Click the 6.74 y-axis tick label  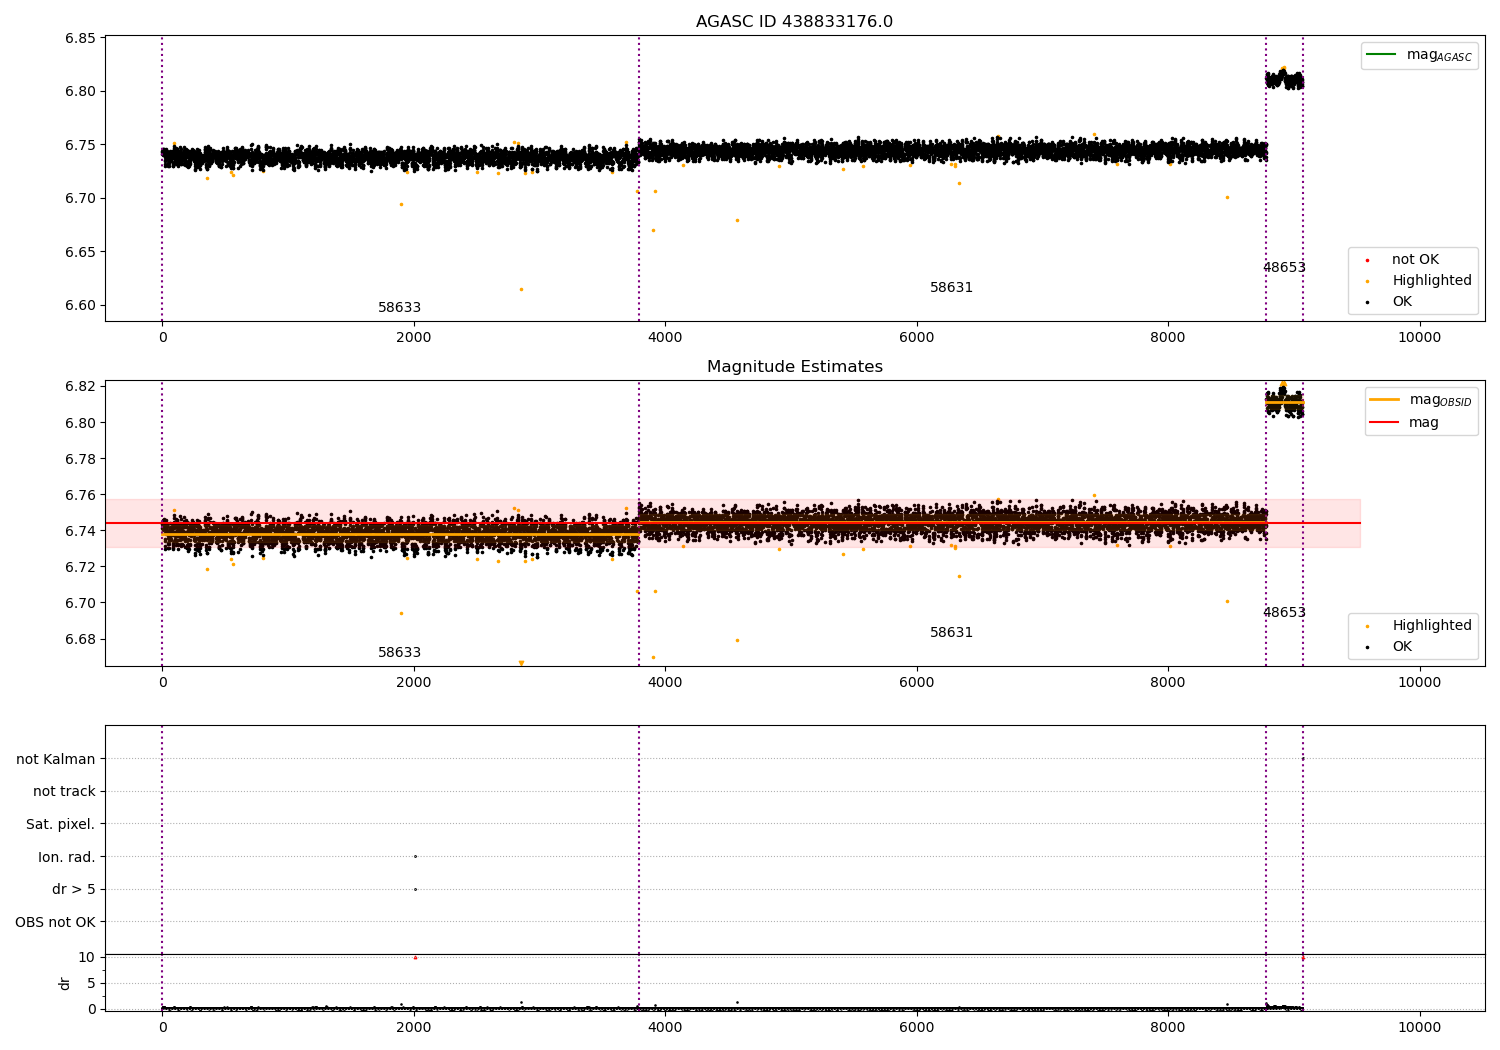[x=80, y=531]
